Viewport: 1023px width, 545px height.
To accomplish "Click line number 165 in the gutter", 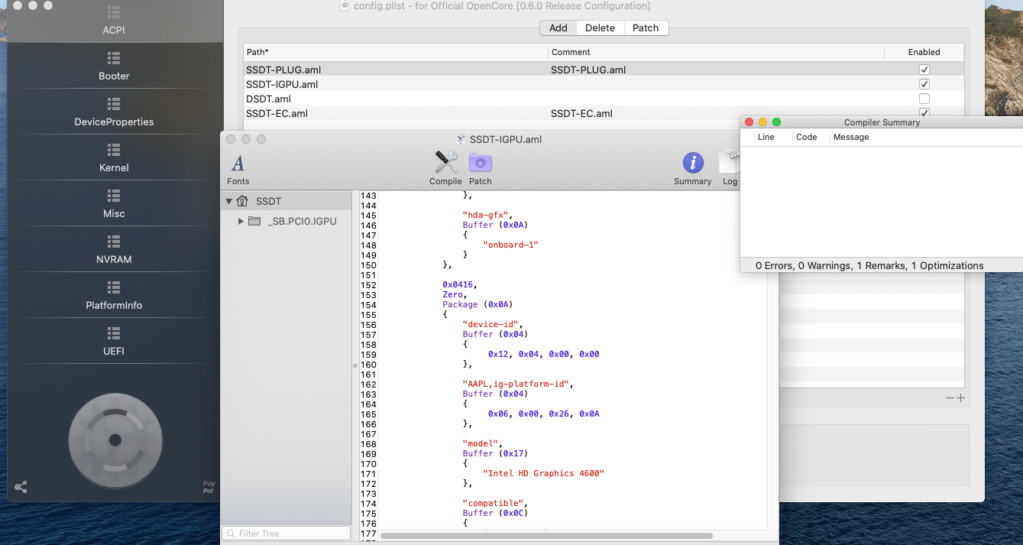I will click(368, 414).
